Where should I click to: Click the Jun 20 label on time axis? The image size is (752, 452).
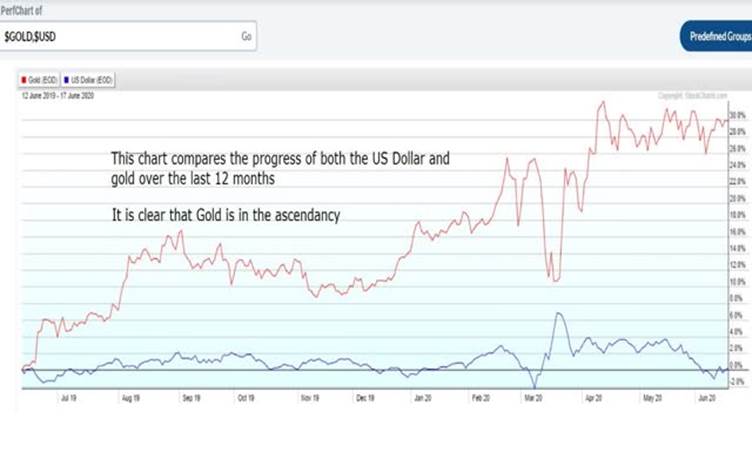706,397
